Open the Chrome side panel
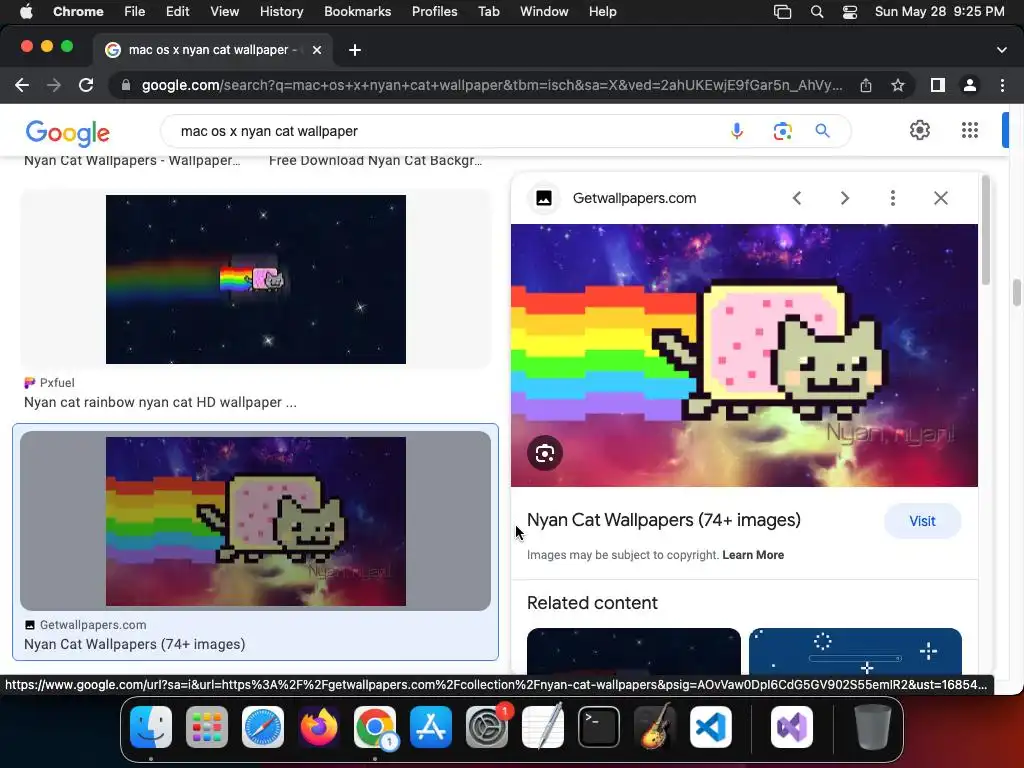The height and width of the screenshot is (768, 1024). (938, 86)
